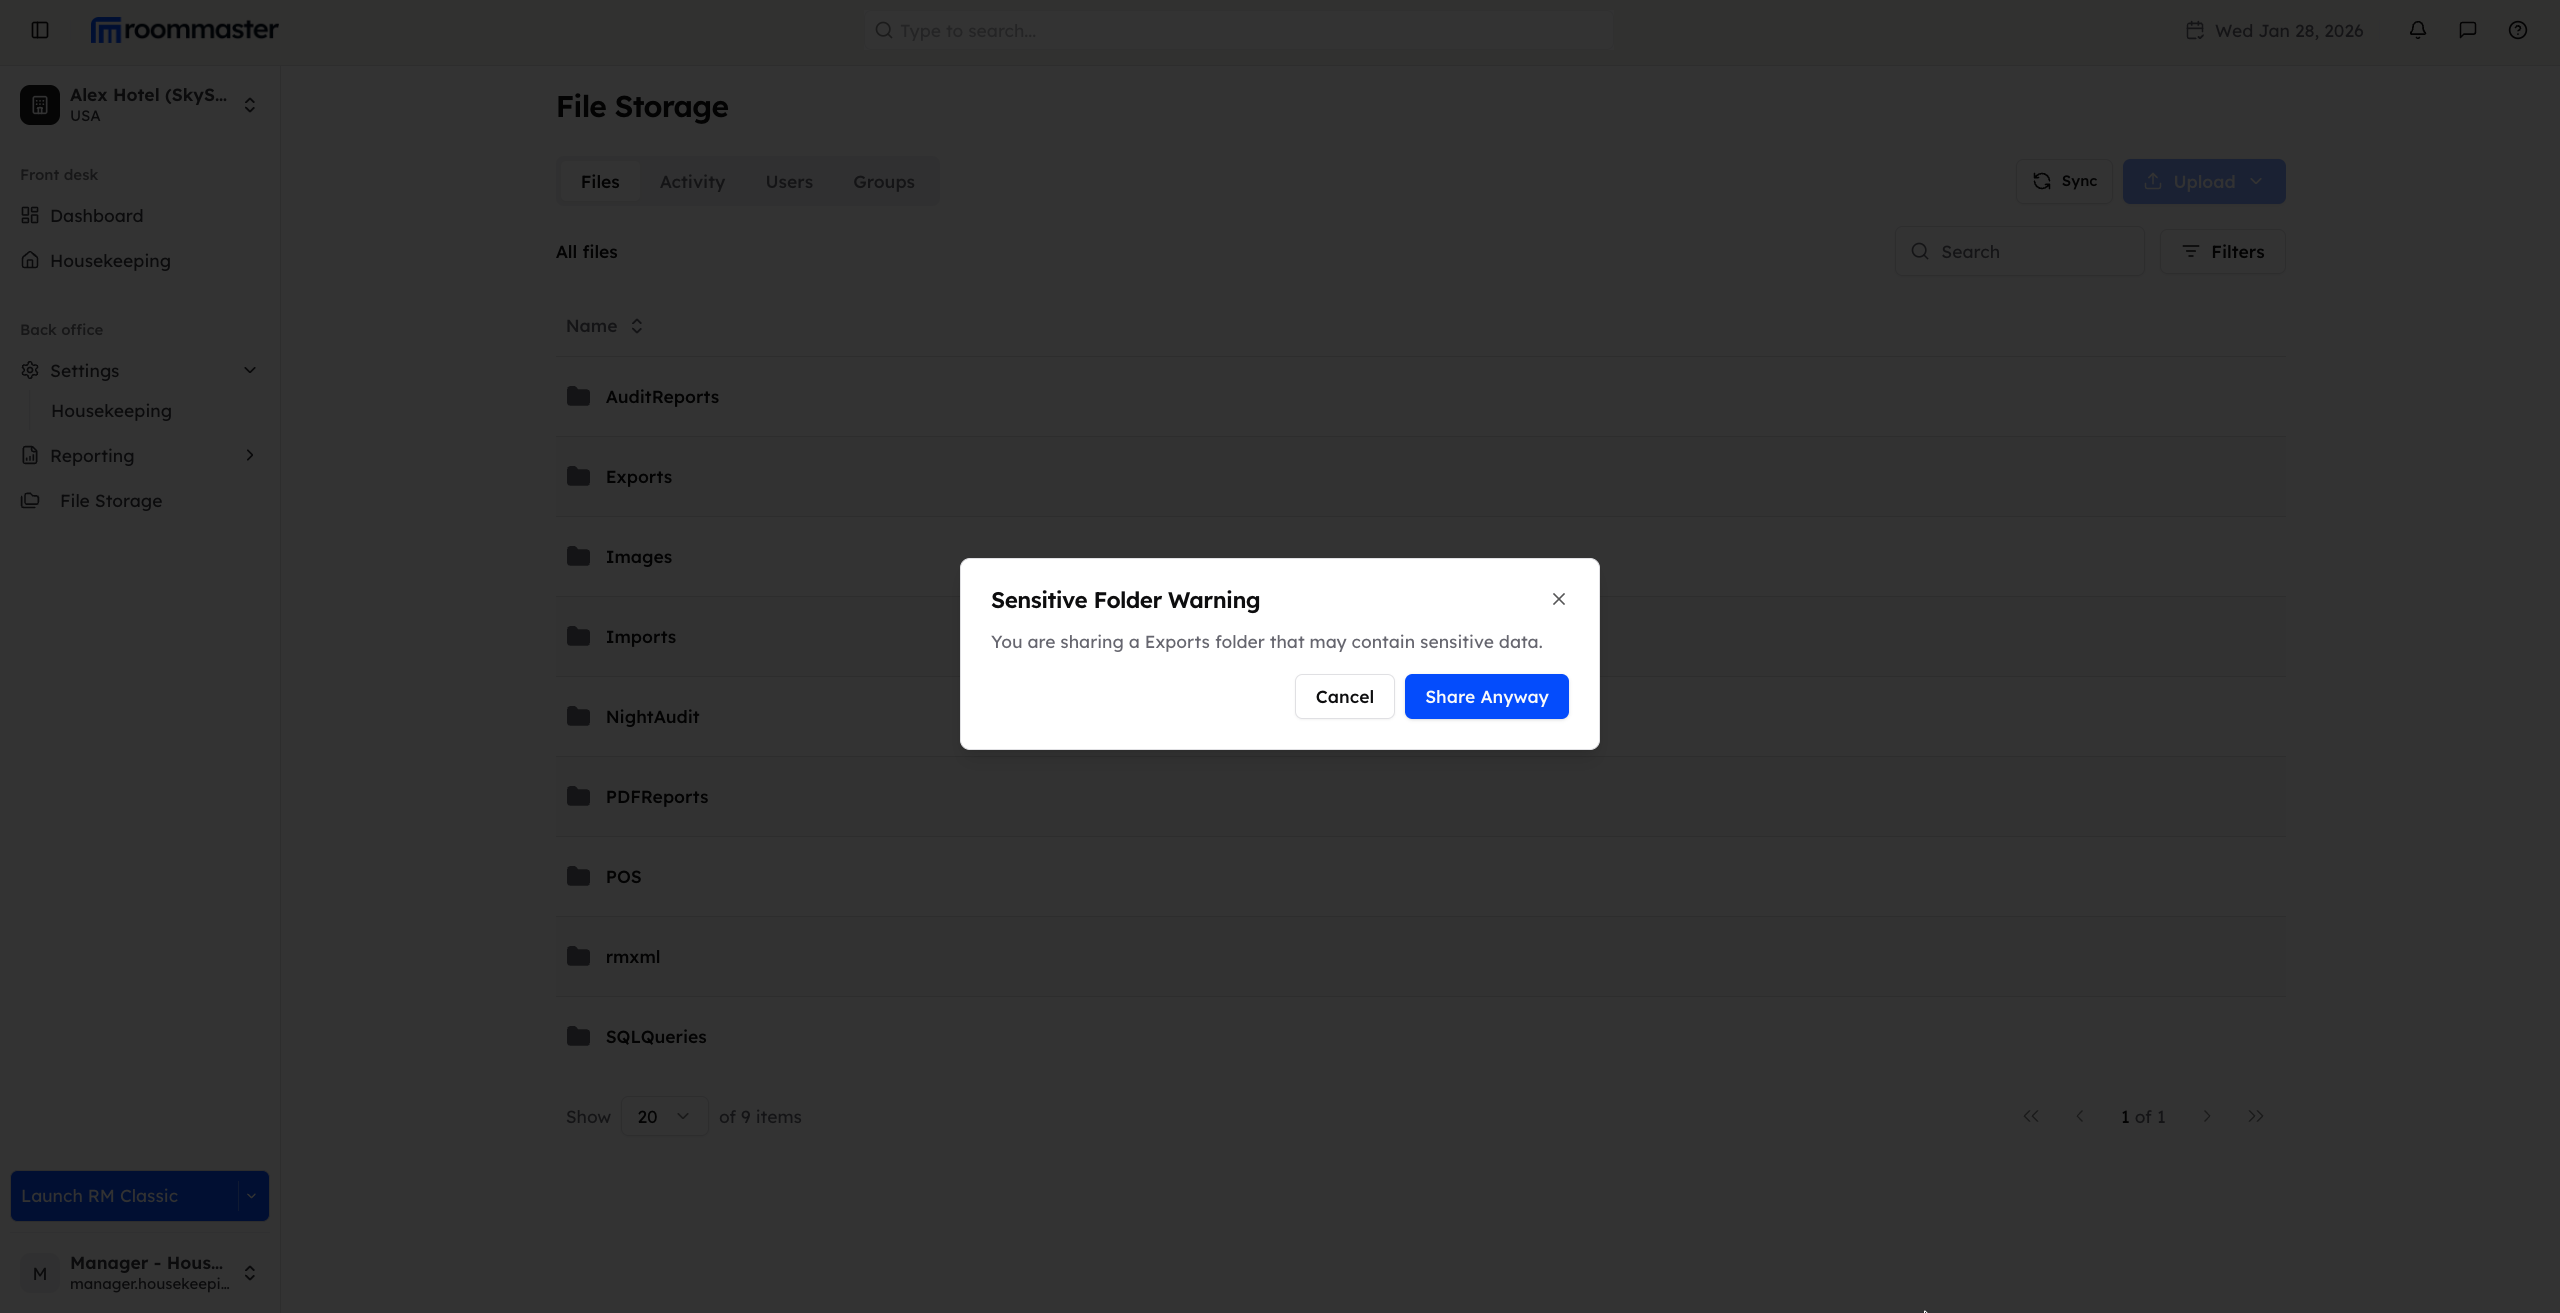Open the help icon

2518,30
